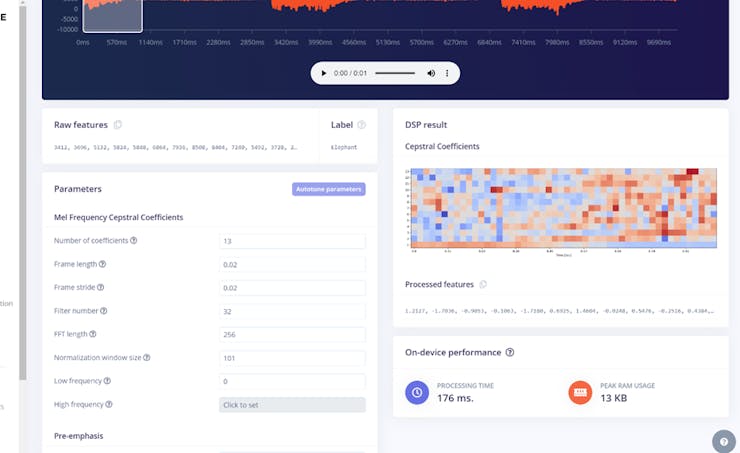Open audio player more options menu
This screenshot has width=740, height=453.
click(x=447, y=73)
